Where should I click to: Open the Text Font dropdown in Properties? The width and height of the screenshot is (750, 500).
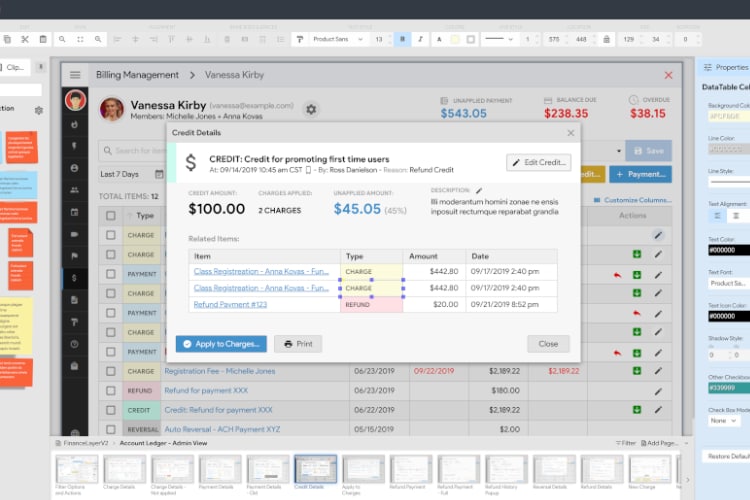pos(729,283)
